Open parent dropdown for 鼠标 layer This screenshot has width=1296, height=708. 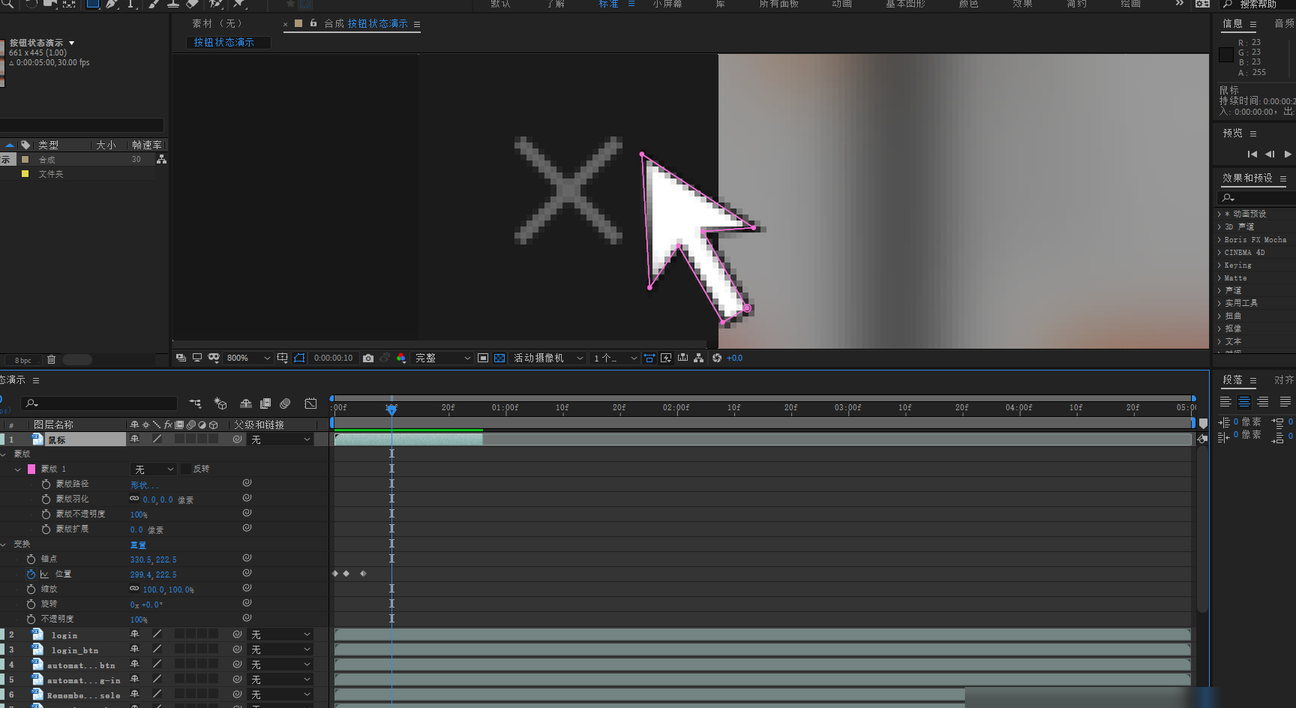281,439
